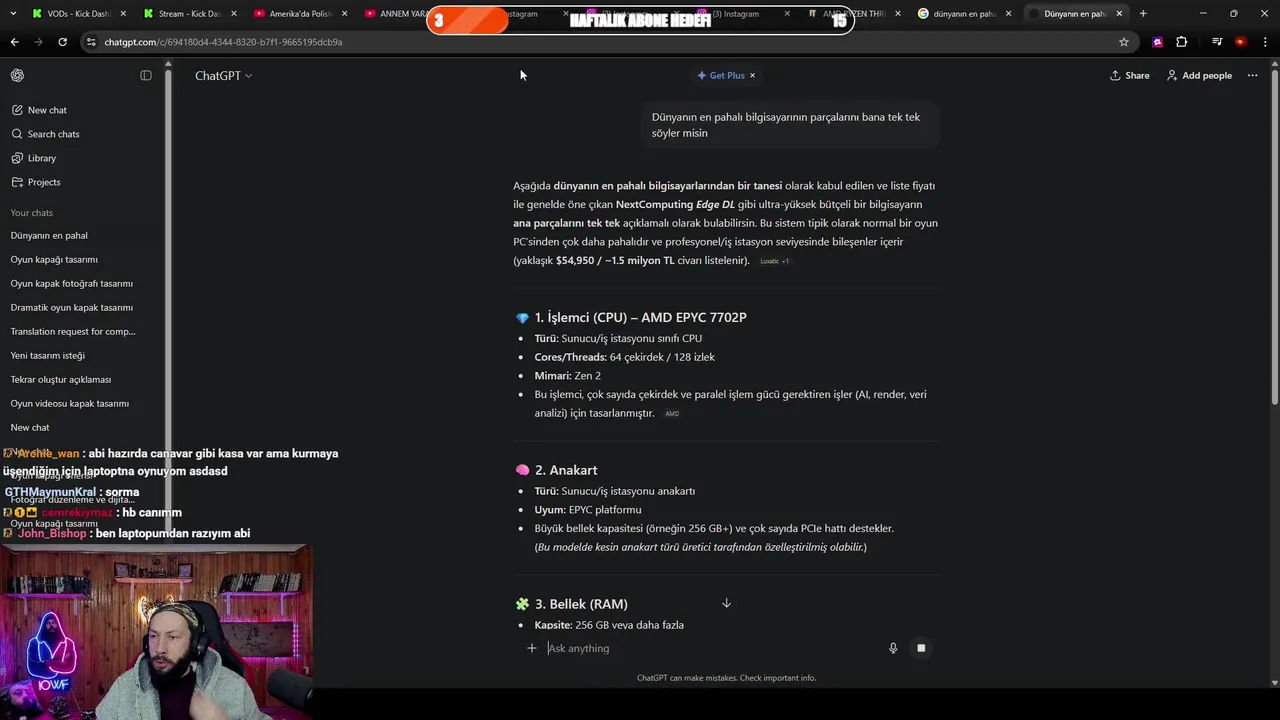The height and width of the screenshot is (720, 1280).
Task: Click the ChatGPT logo icon in sidebar
Action: [17, 75]
